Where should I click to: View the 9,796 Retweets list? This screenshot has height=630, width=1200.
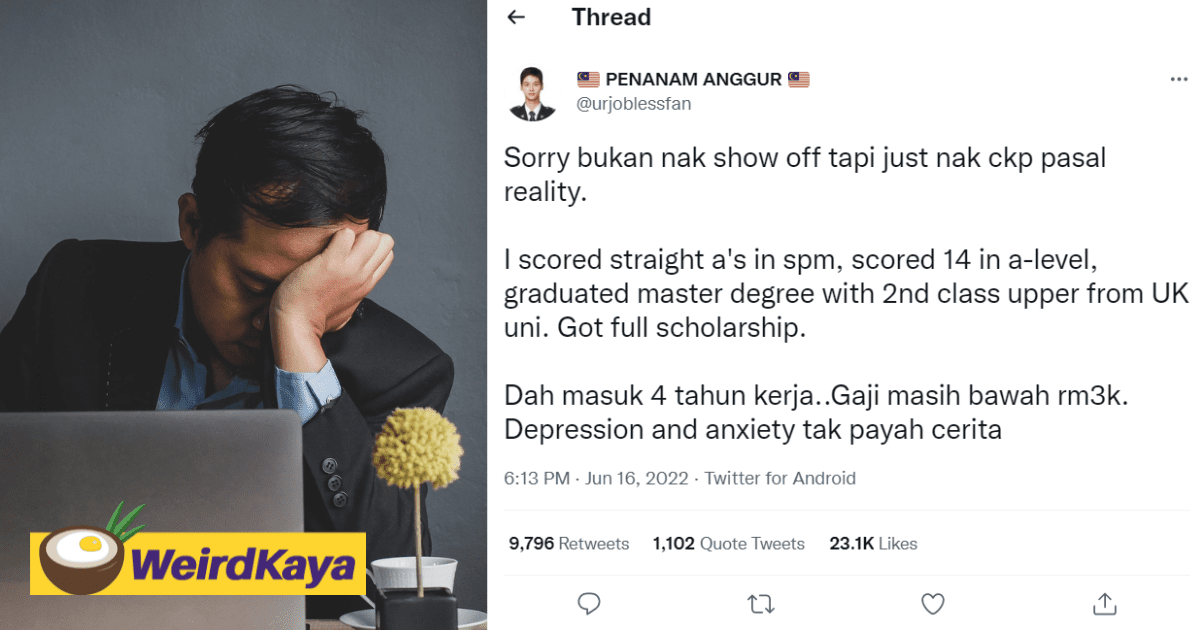[569, 544]
